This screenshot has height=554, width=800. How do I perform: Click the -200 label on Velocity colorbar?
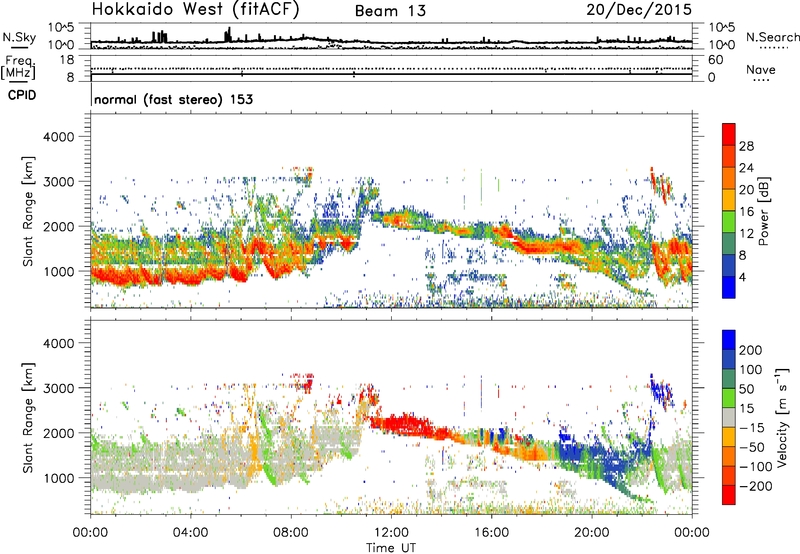754,486
